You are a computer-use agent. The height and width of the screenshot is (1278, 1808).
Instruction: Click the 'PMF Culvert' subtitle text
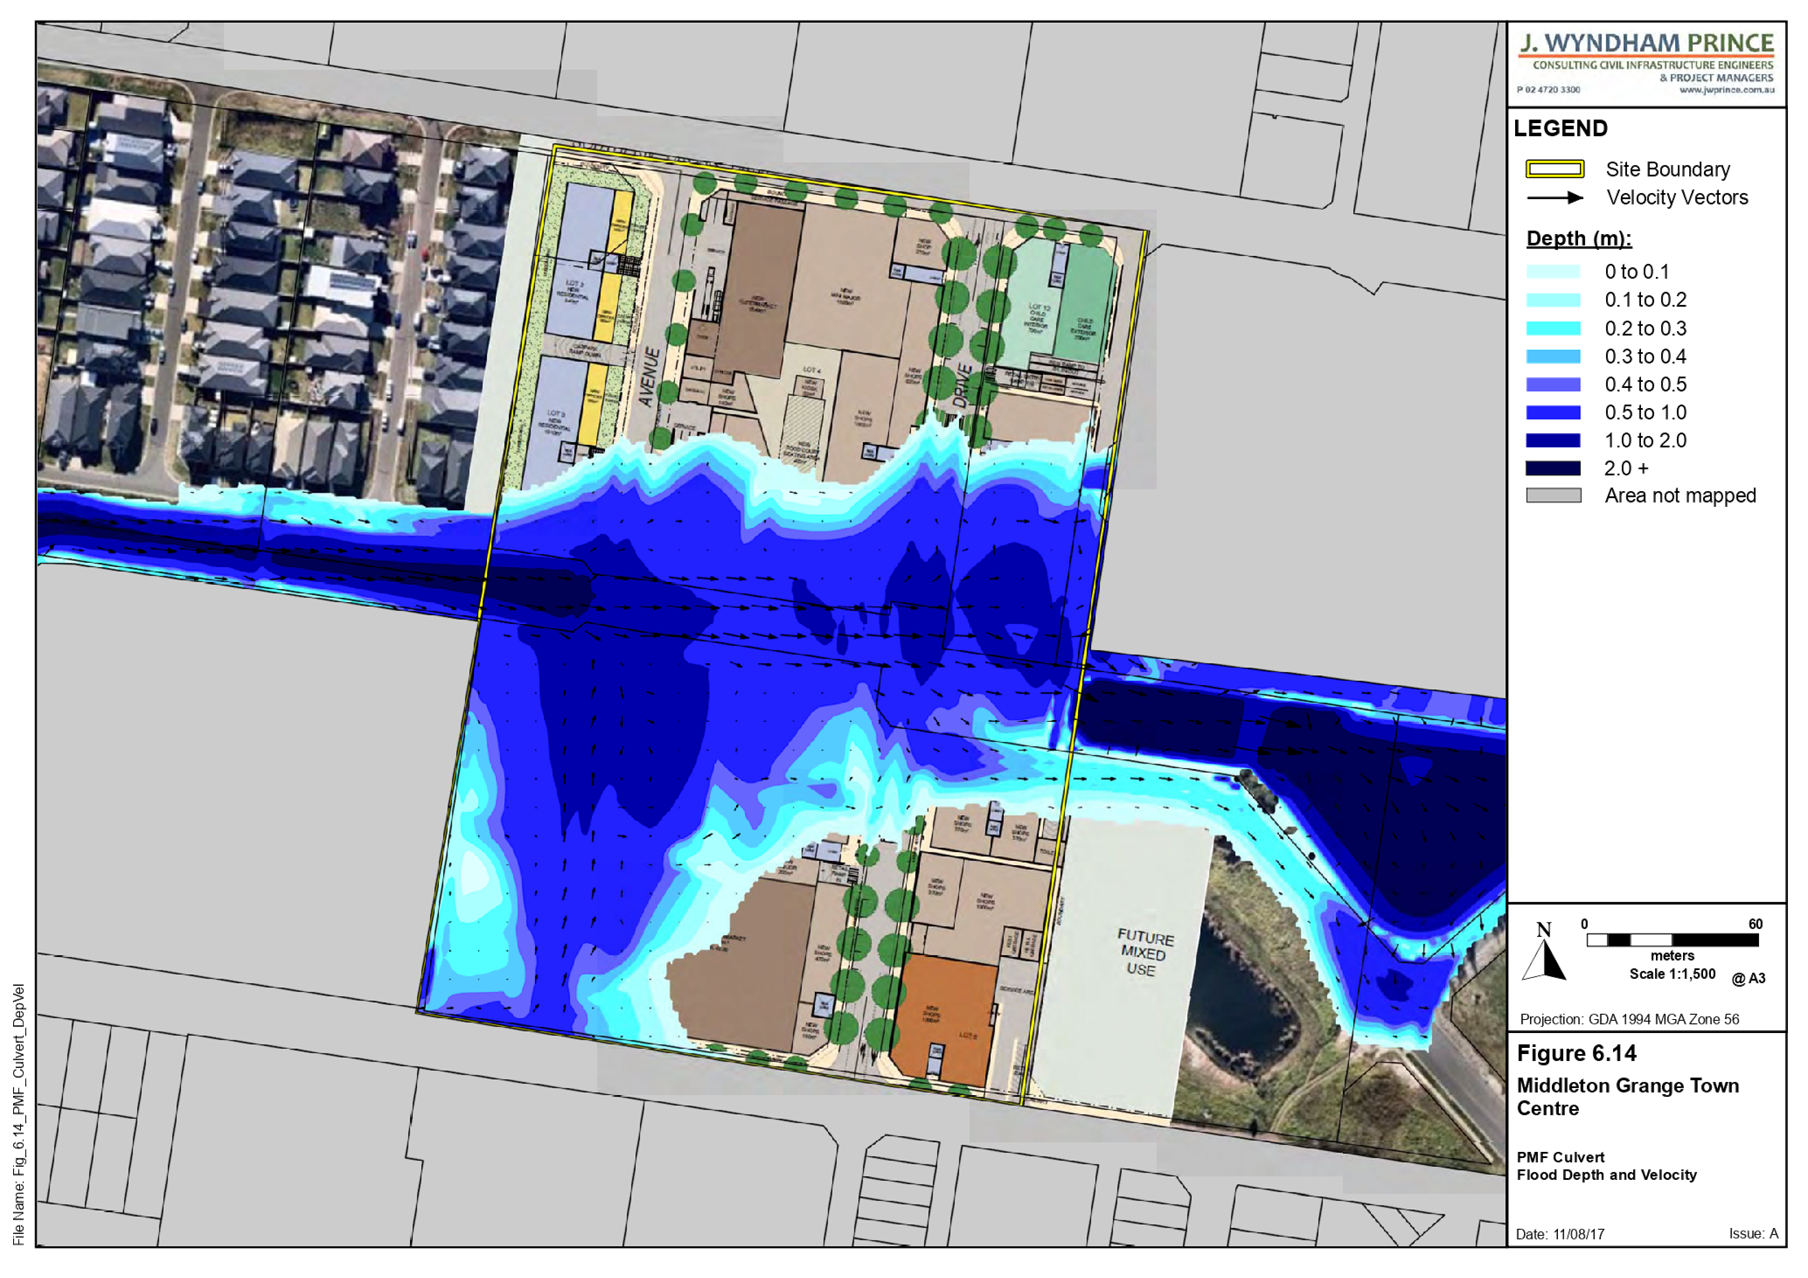(x=1561, y=1157)
